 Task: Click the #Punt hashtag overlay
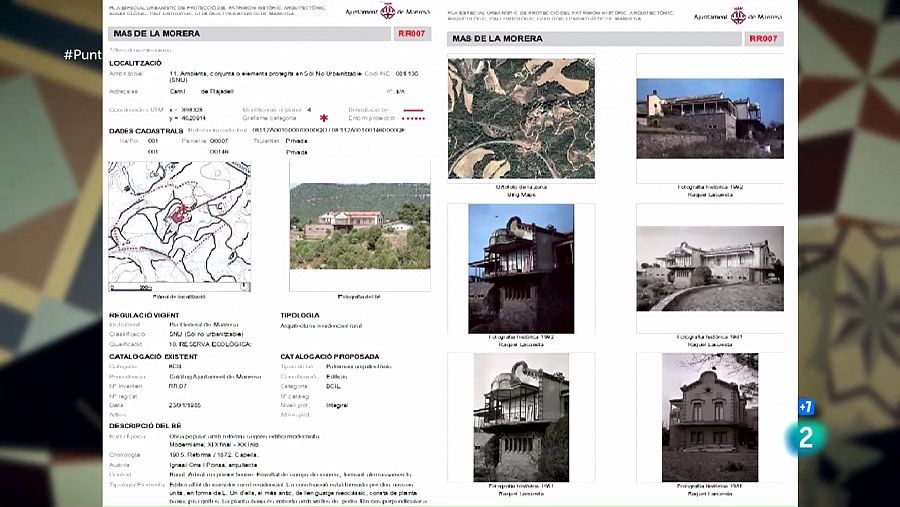82,54
